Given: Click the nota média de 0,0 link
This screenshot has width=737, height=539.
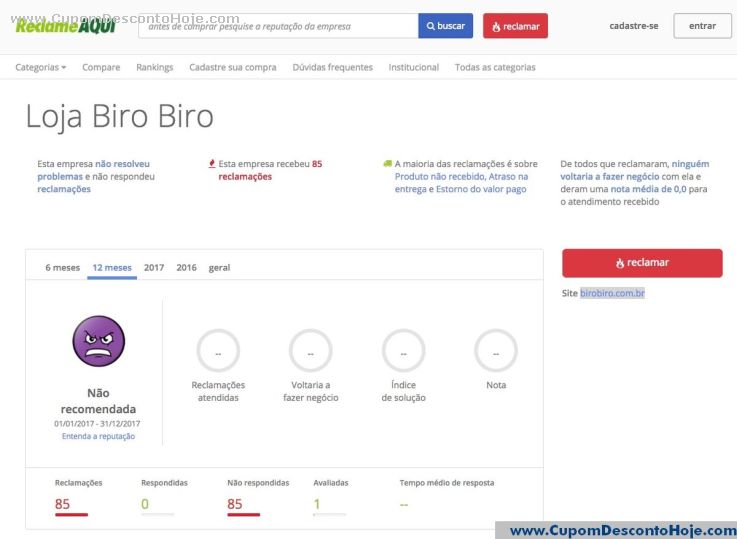Looking at the screenshot, I should 648,189.
